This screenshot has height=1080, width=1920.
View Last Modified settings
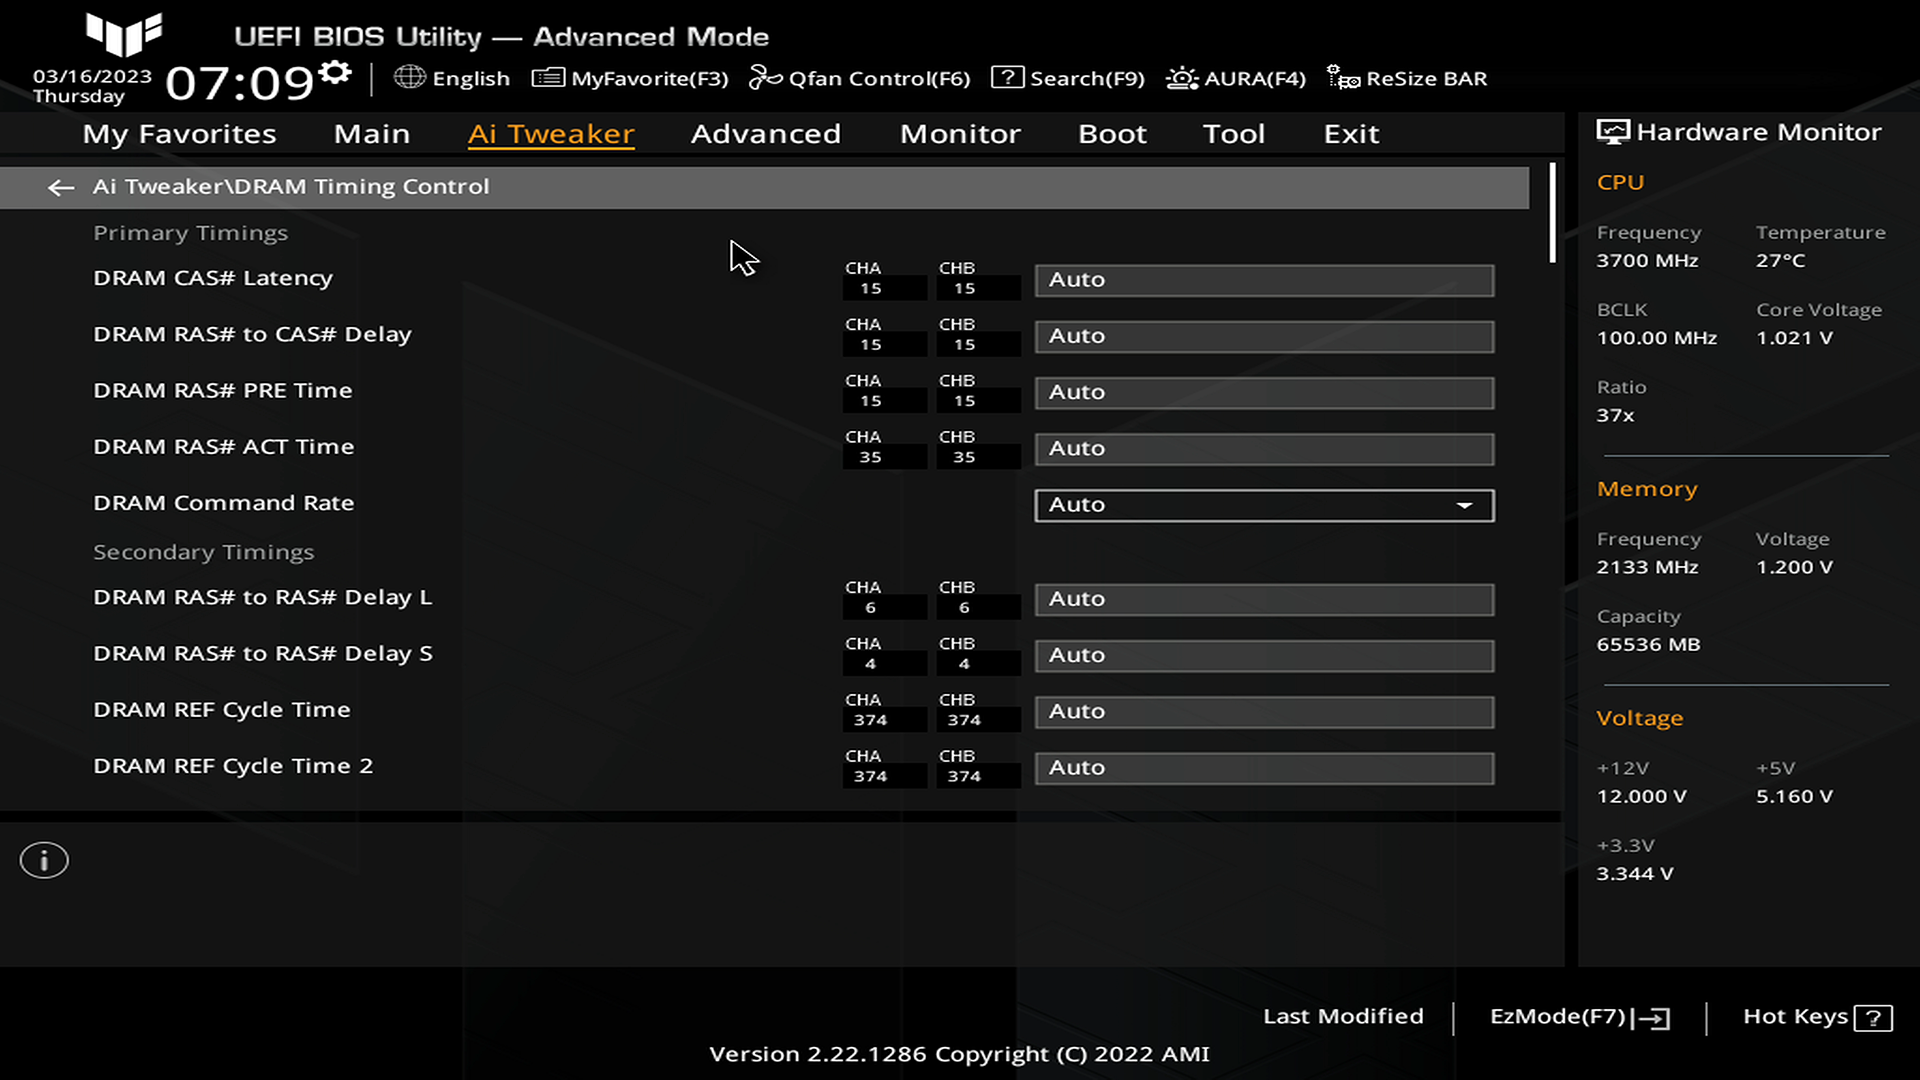coord(1344,1015)
